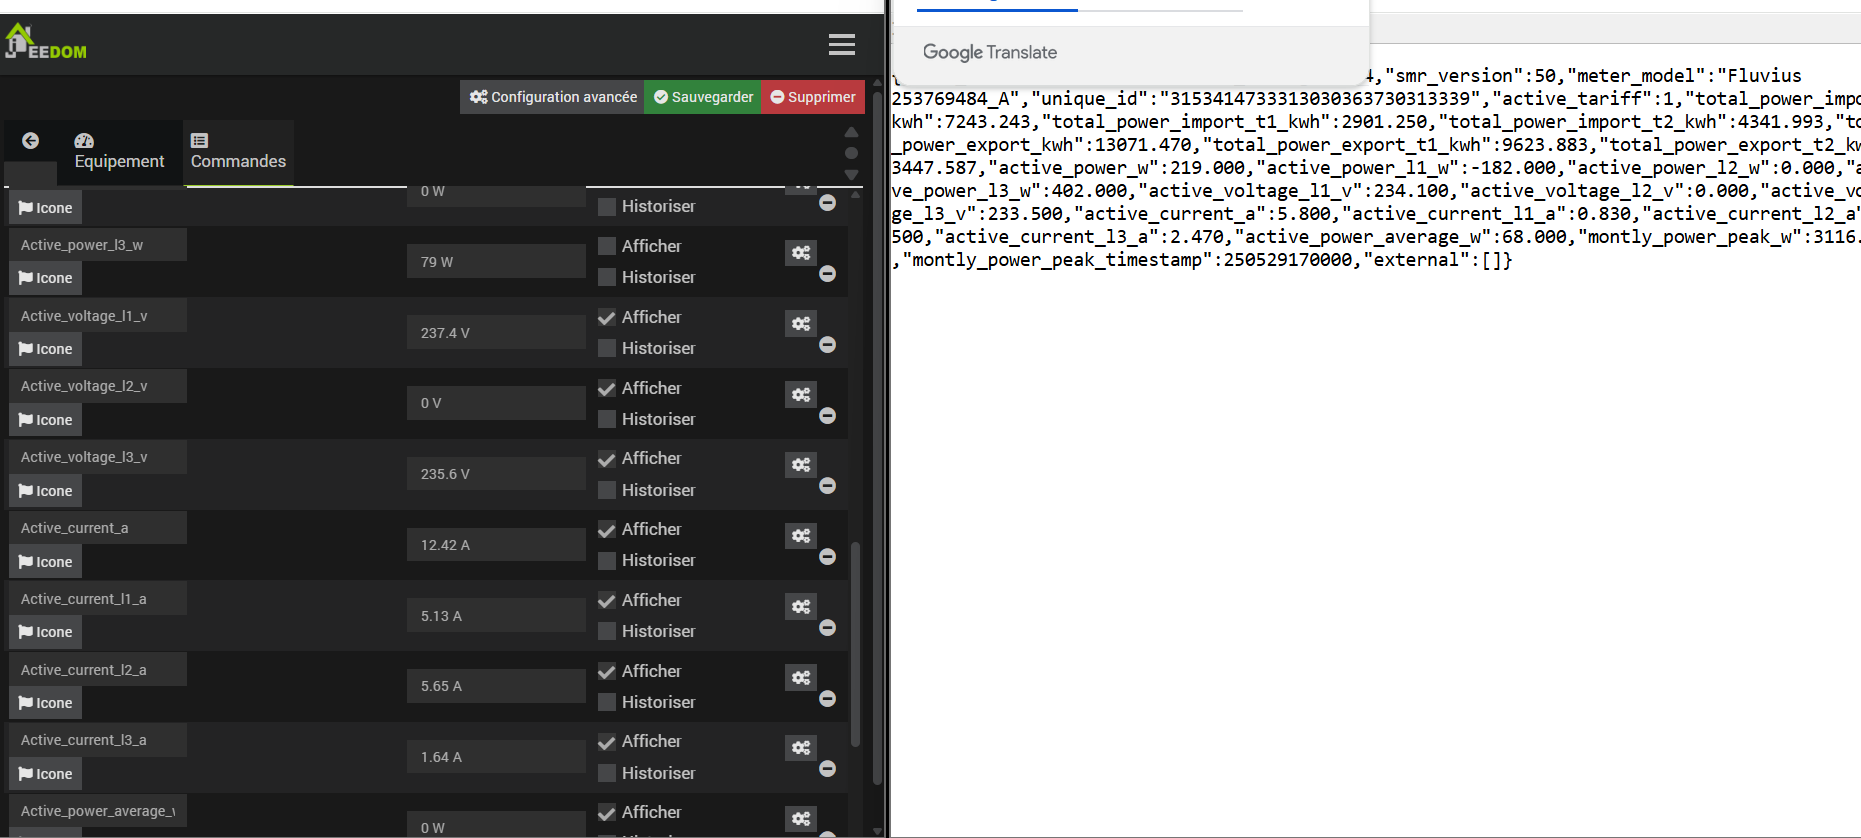Viewport: 1861px width, 838px height.
Task: Open advanced settings gear for Active_voltage_l1_v
Action: pos(801,324)
